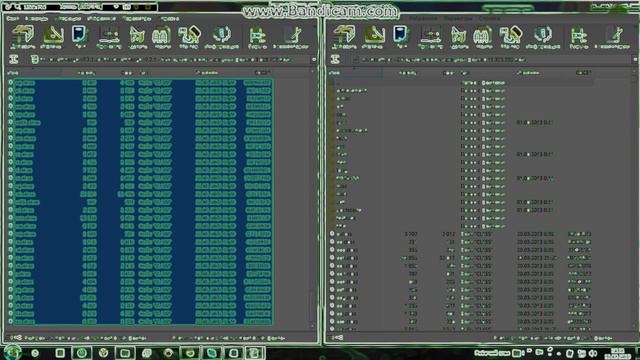Image resolution: width=640 pixels, height=360 pixels.
Task: Click the status bar drive icon in left window
Action: 16,338
